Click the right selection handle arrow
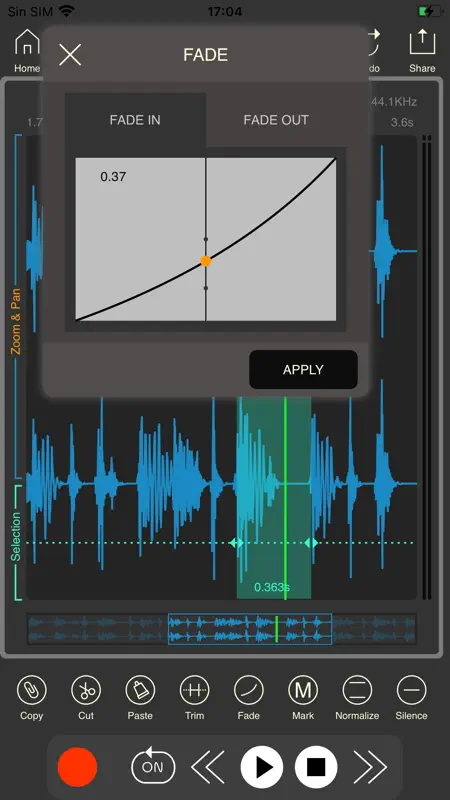 pos(311,543)
